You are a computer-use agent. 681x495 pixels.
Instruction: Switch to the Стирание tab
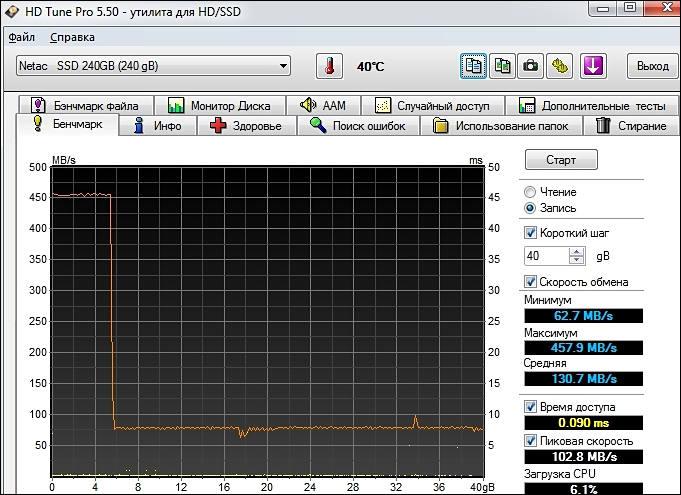(x=631, y=126)
